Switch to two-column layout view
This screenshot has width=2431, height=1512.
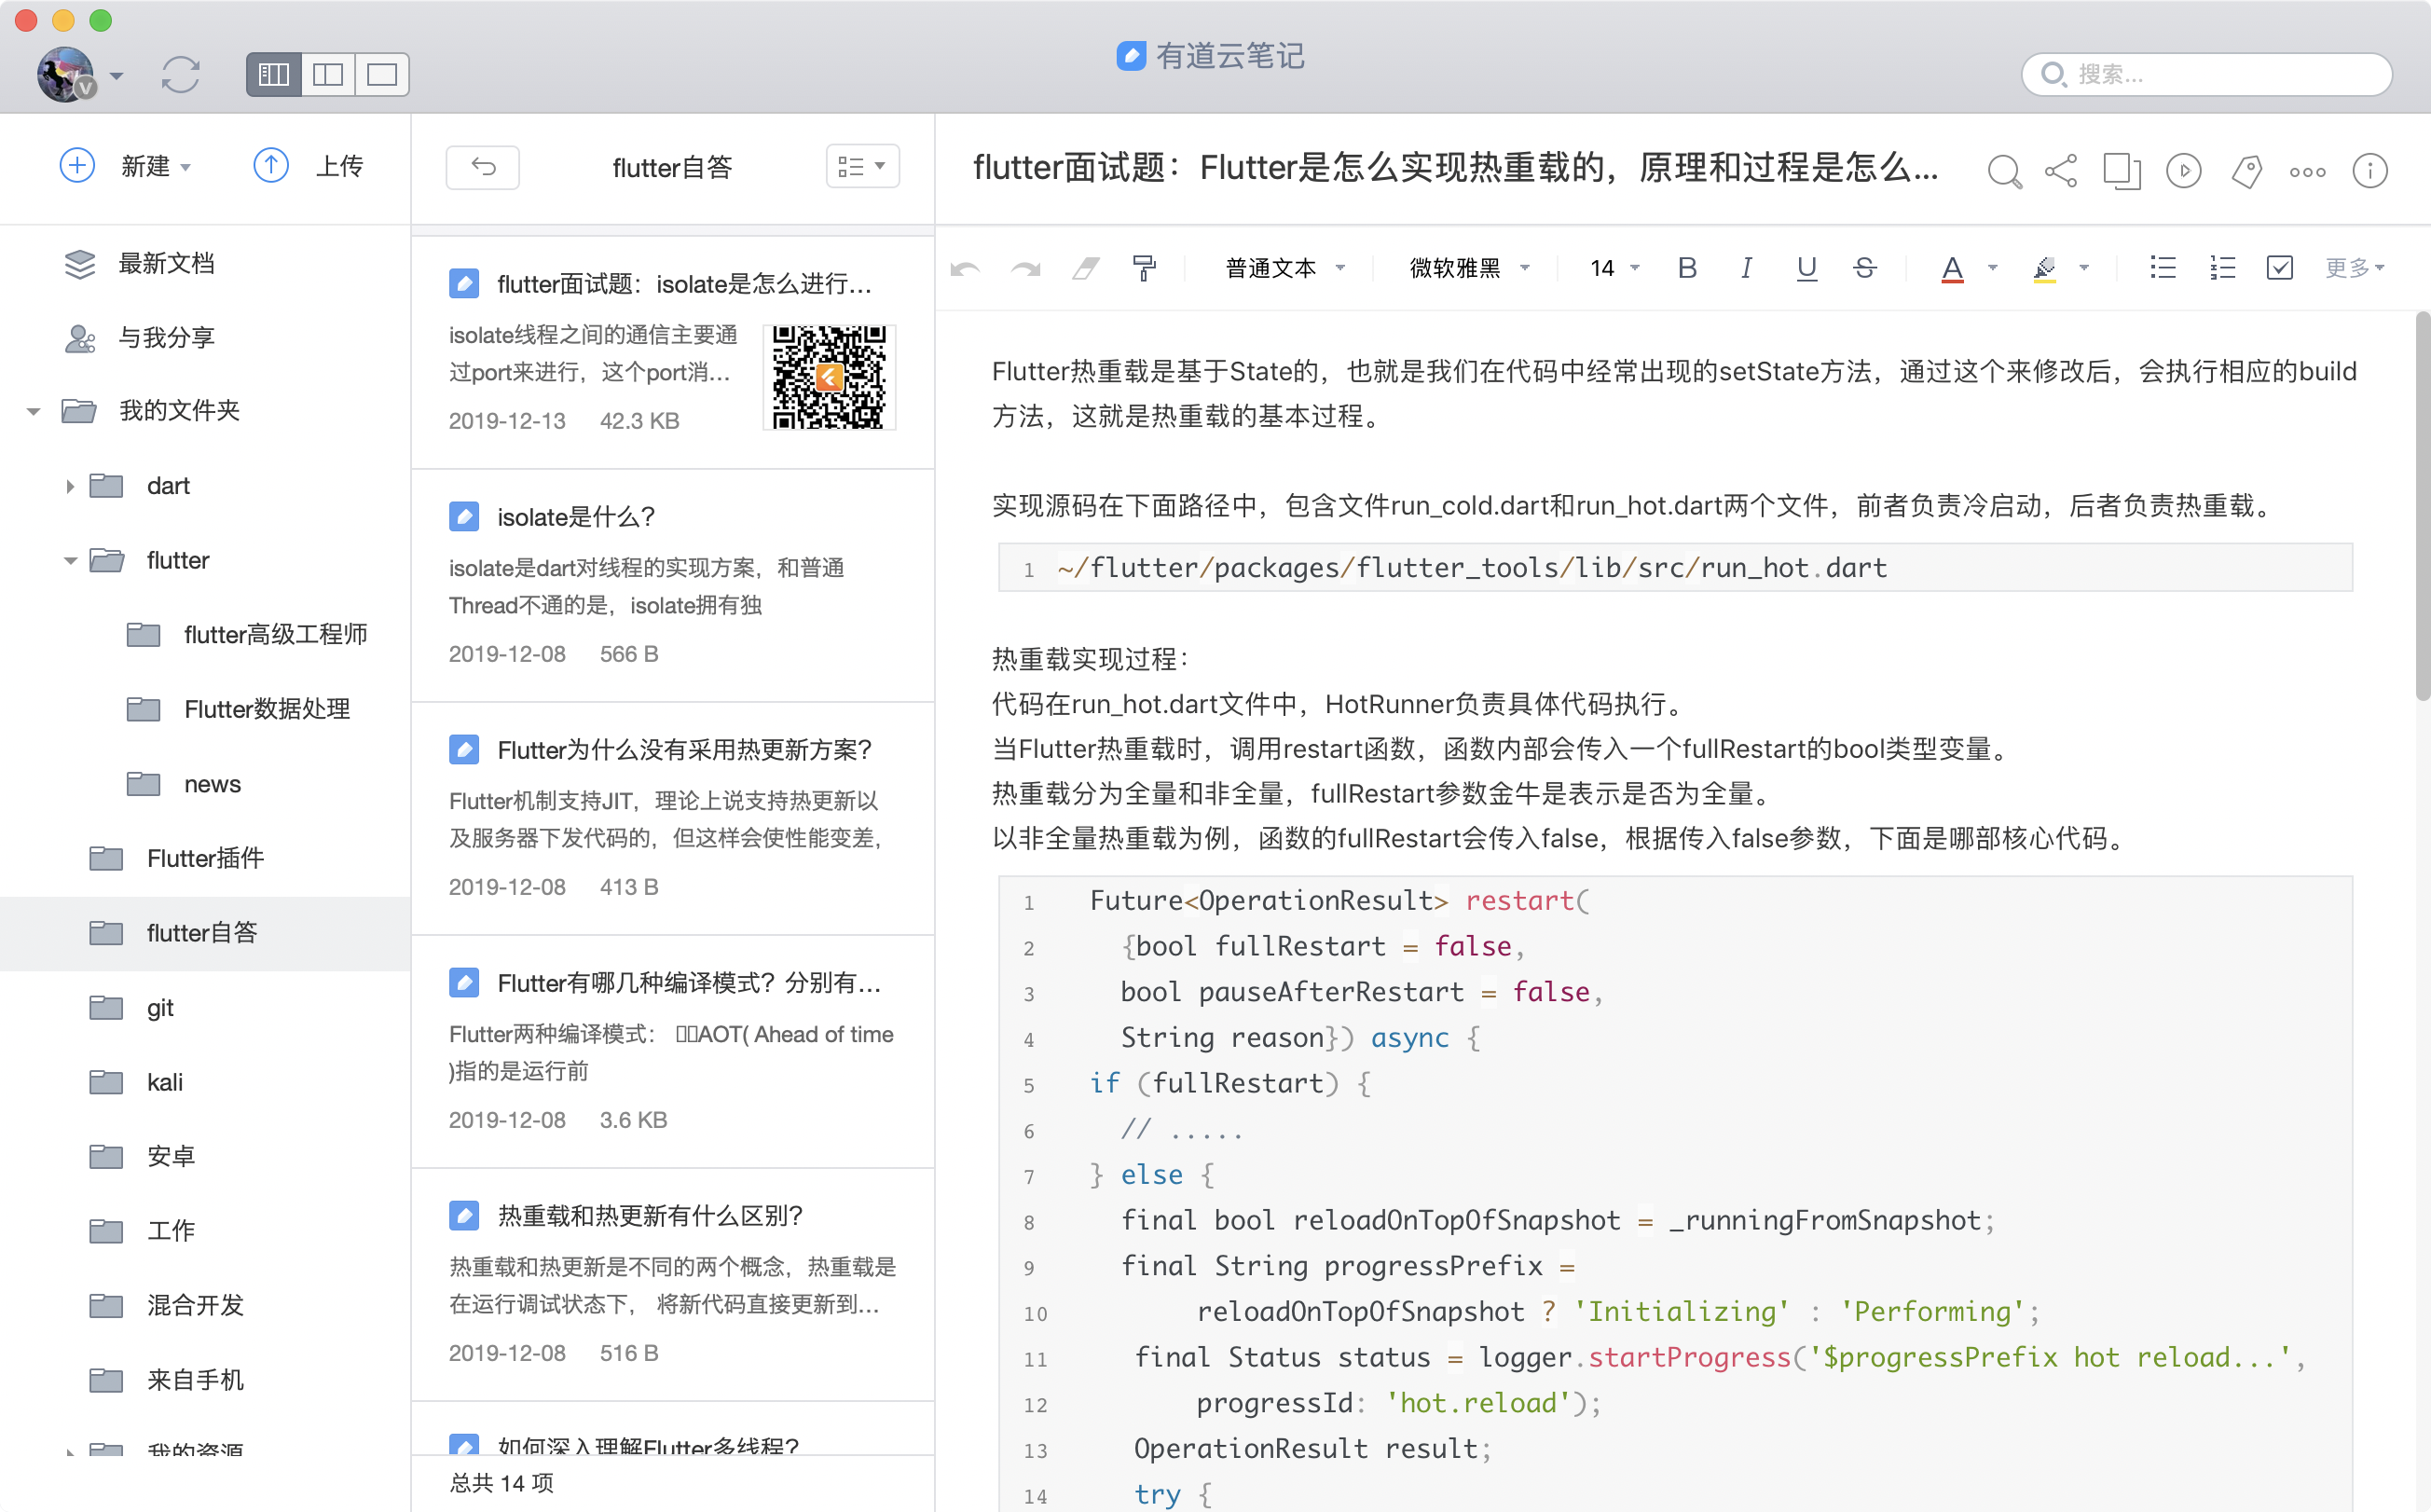pyautogui.click(x=328, y=75)
